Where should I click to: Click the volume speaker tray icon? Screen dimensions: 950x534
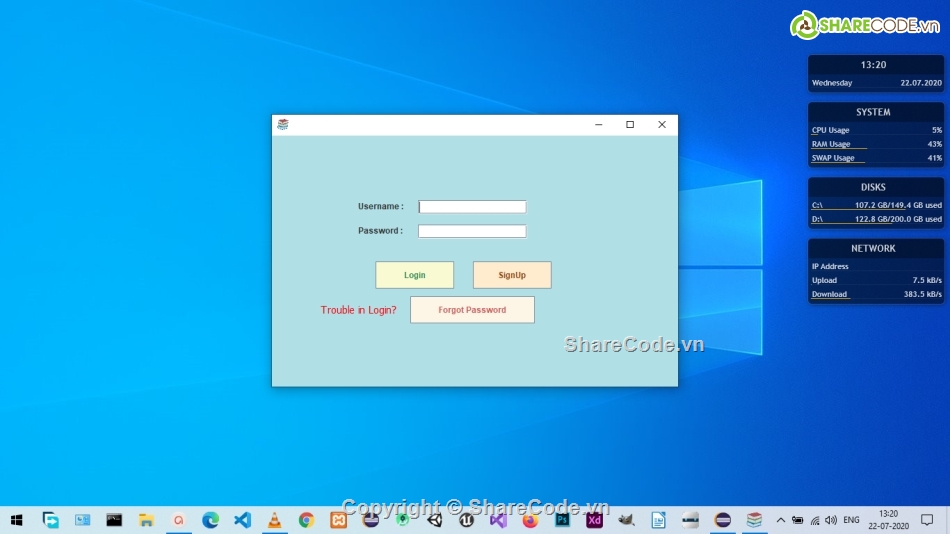(831, 520)
